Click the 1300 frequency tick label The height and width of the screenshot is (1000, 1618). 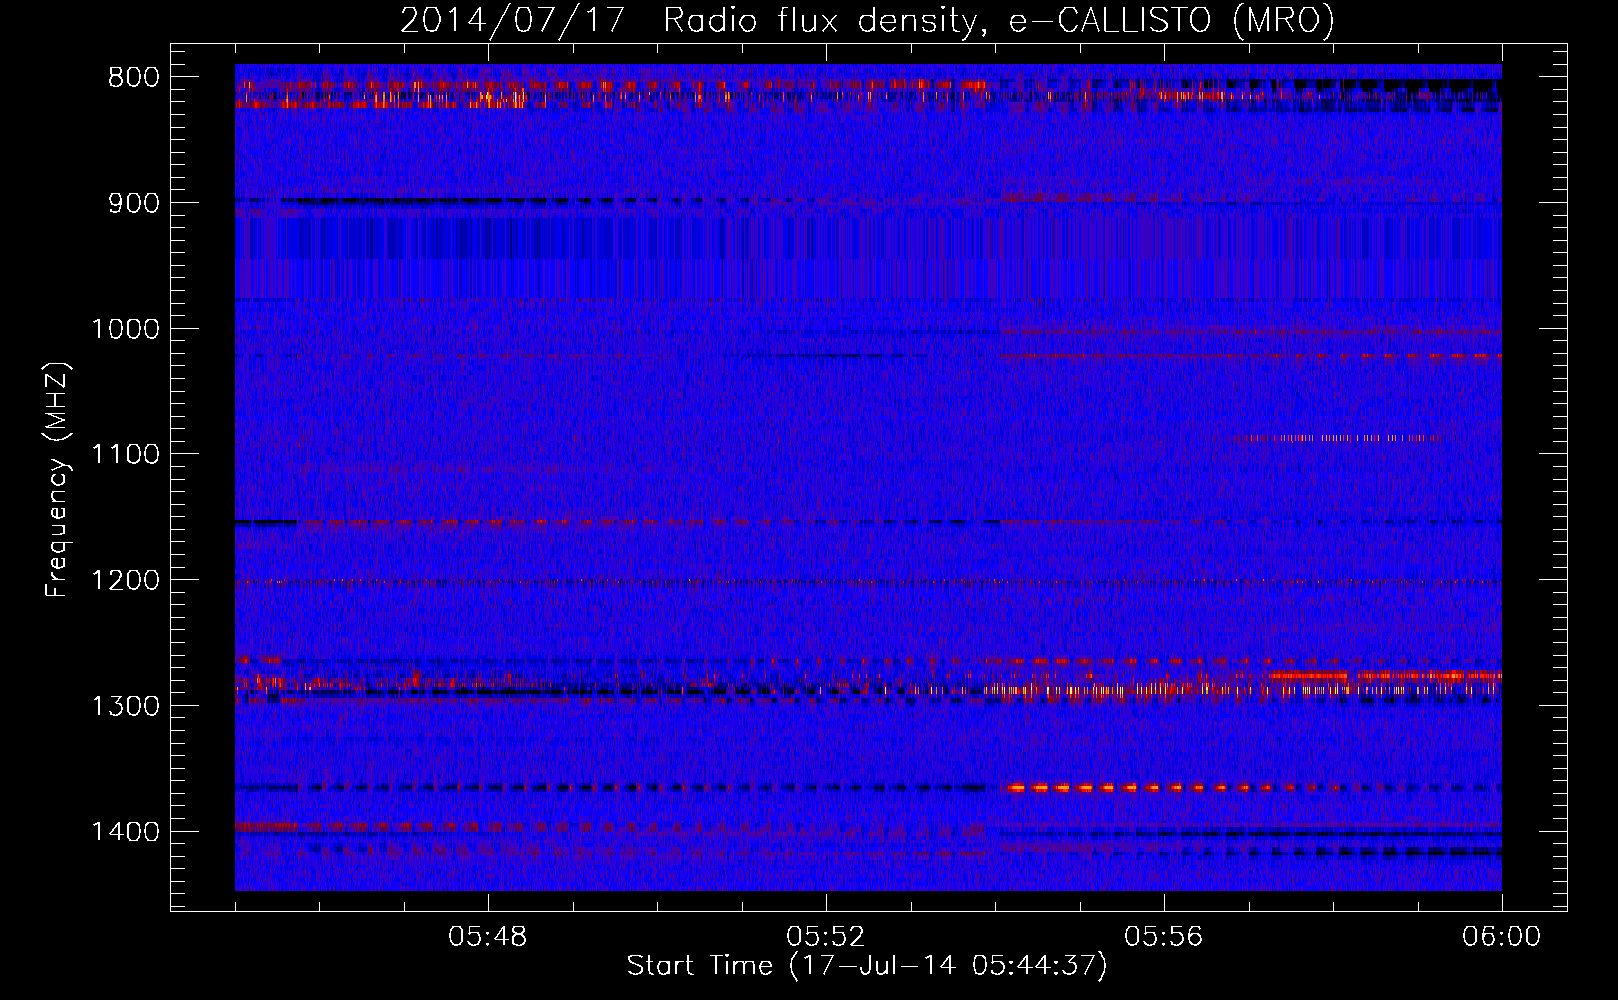click(x=125, y=706)
